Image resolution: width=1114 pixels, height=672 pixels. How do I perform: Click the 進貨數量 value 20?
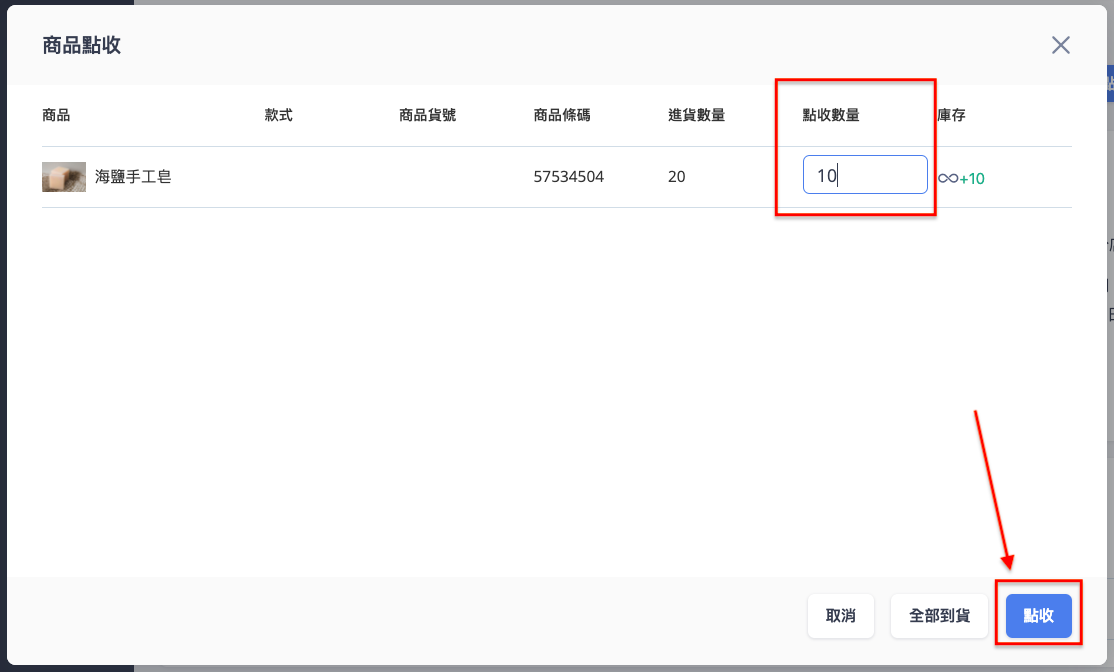676,177
